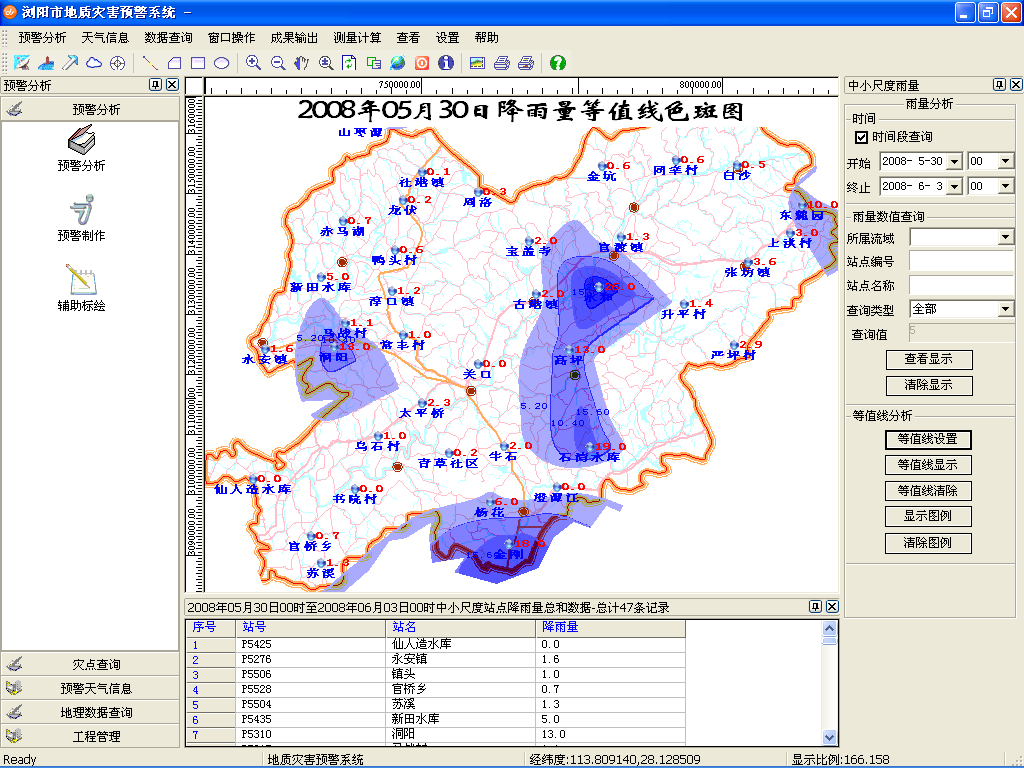
Task: Select the draw line tool
Action: click(150, 63)
